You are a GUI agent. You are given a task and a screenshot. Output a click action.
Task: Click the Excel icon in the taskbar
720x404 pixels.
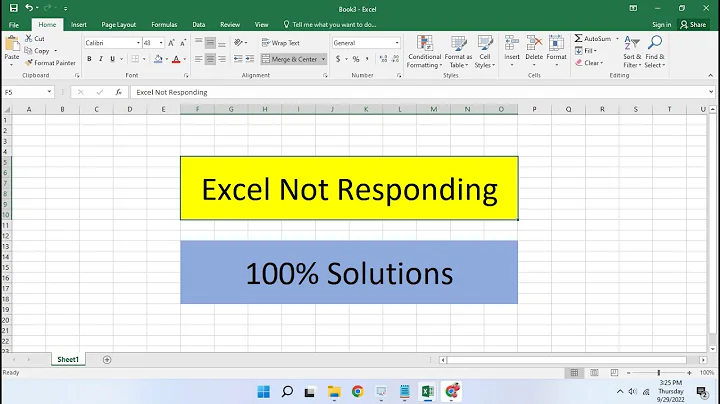tap(428, 392)
